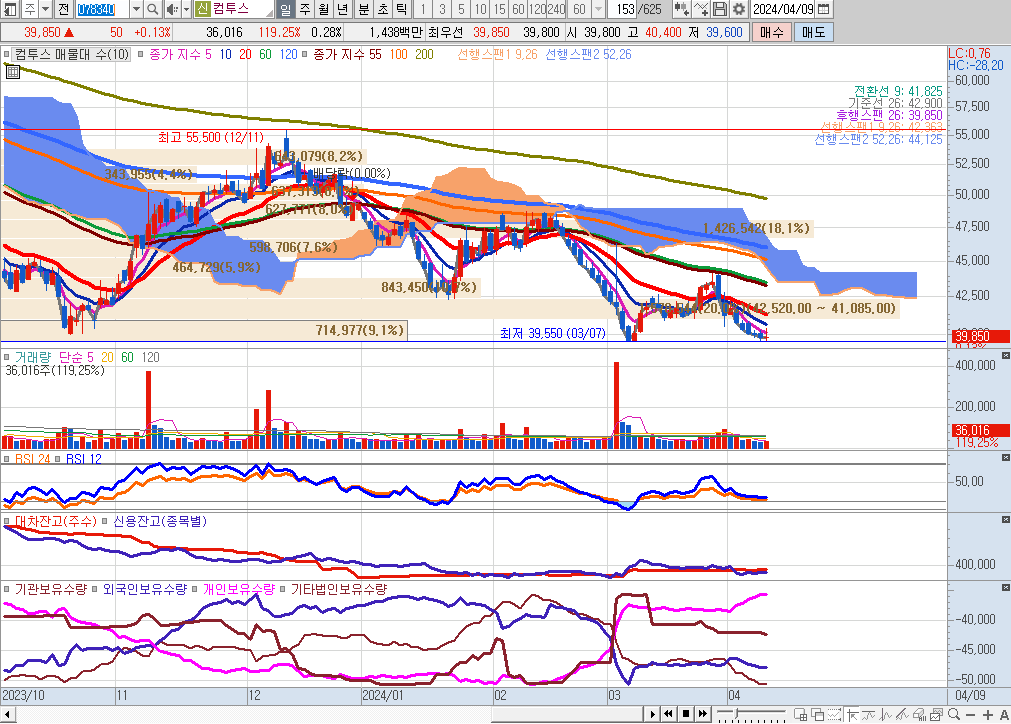Select the 월 (monthly) period tab
1011x724 pixels.
click(324, 9)
